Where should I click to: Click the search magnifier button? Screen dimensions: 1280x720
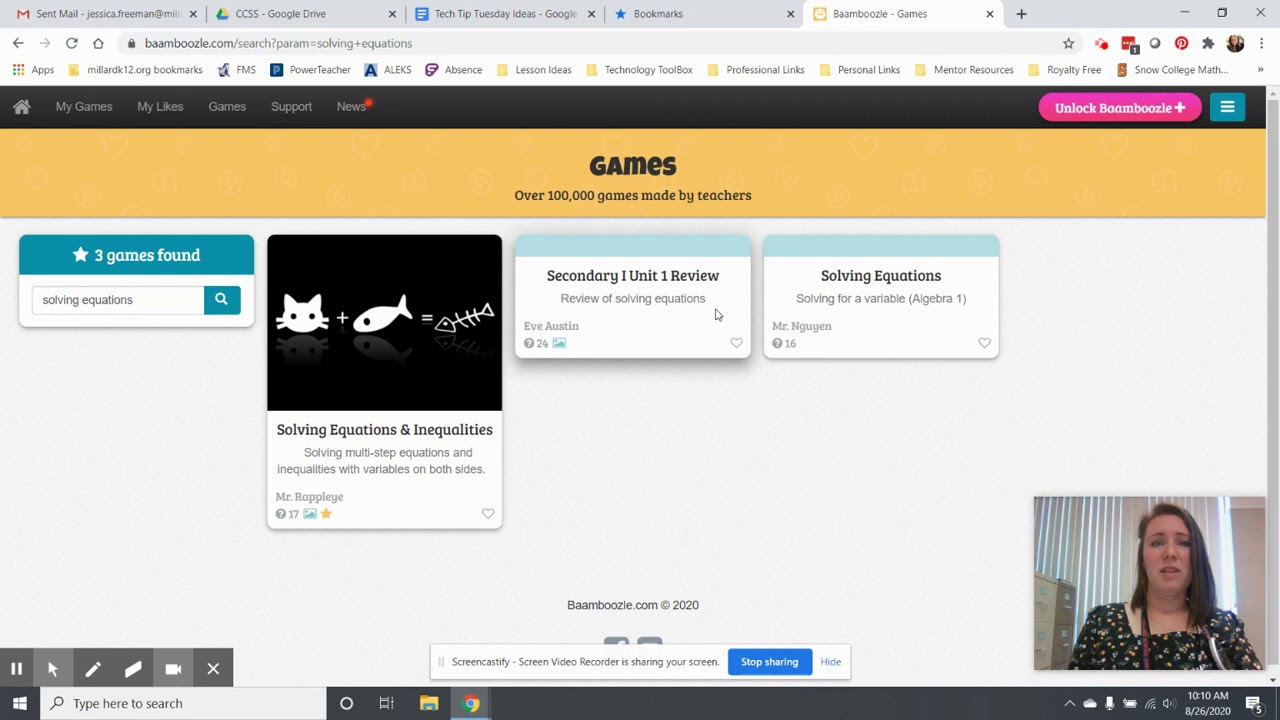222,299
